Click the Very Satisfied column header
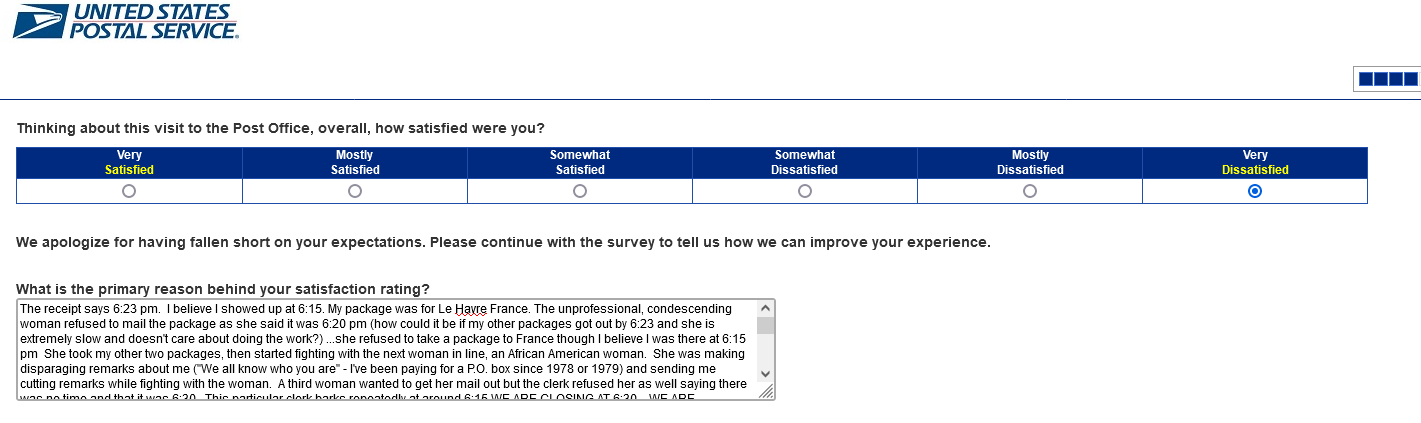Image resolution: width=1421 pixels, height=423 pixels. pos(129,162)
